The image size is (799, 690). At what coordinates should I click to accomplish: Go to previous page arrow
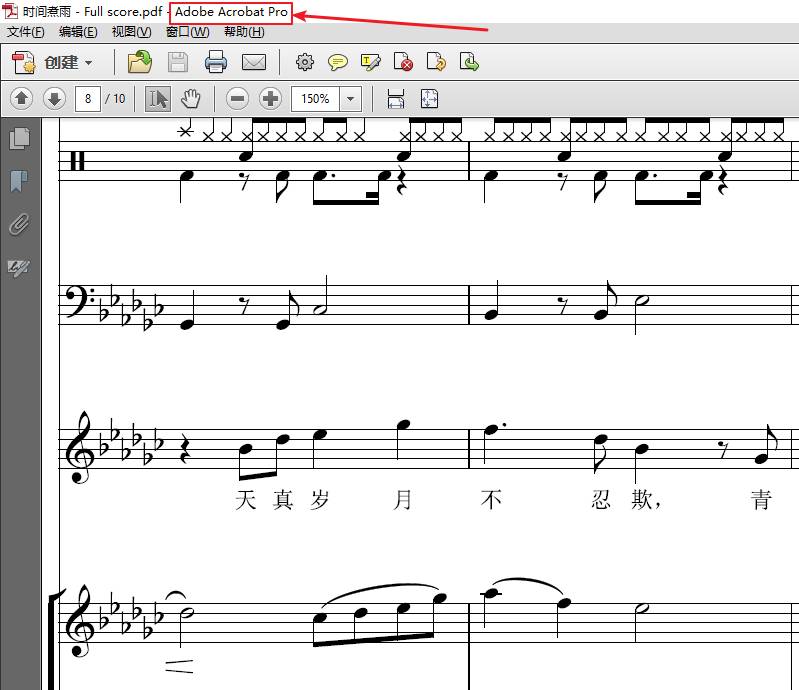point(21,98)
